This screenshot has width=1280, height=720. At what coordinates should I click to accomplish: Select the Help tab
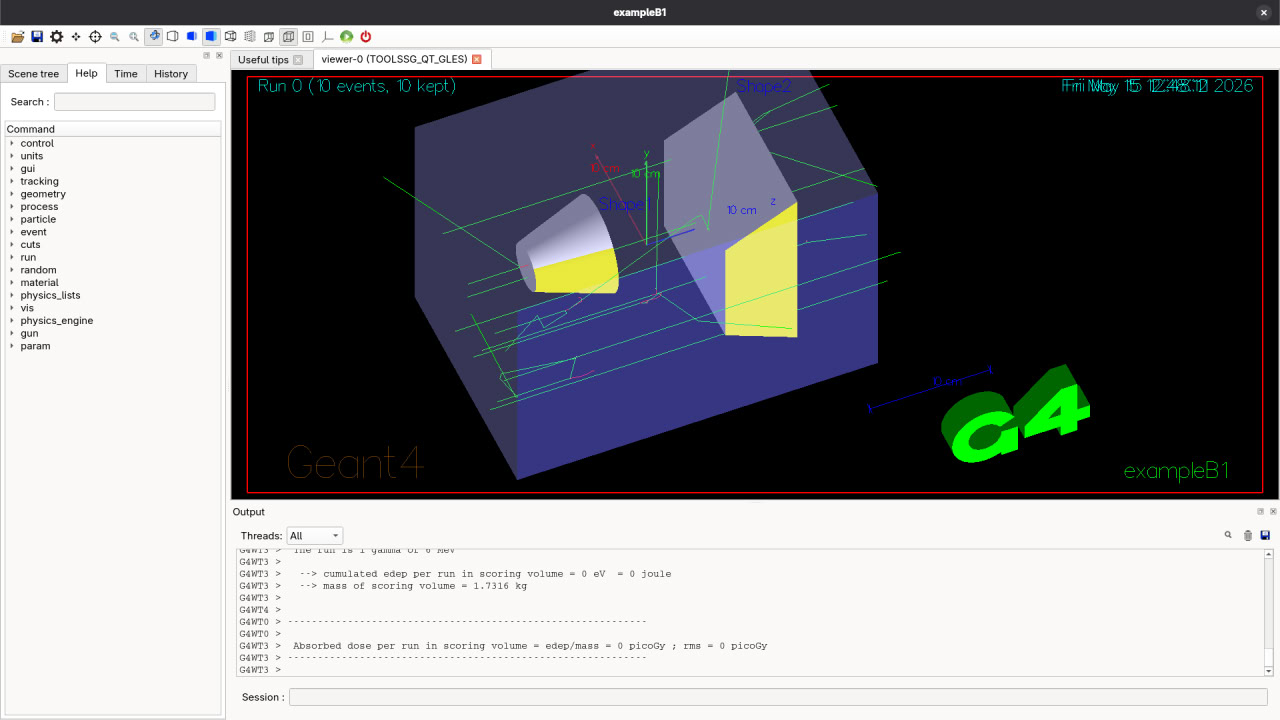pyautogui.click(x=87, y=73)
